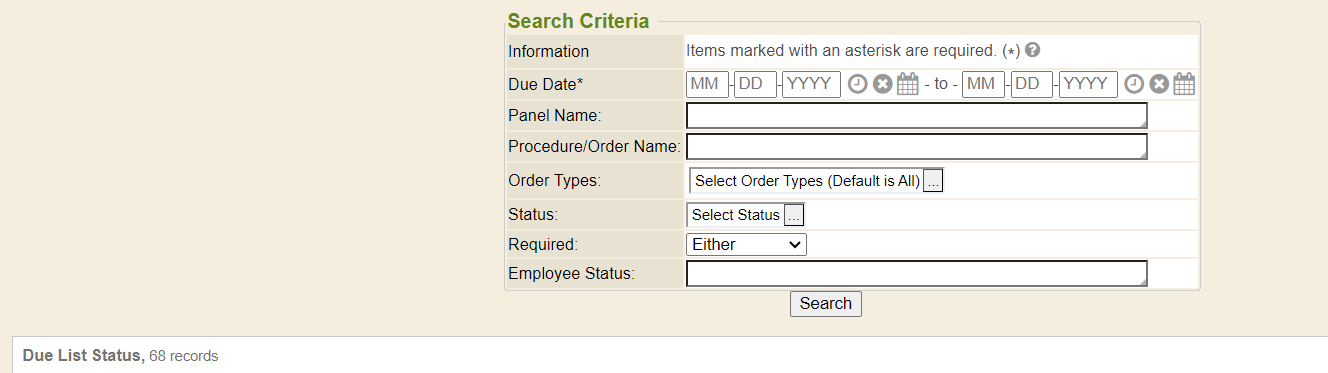Screen dimensions: 1328x373
Task: Open the Select Order Types ellipsis button
Action: click(933, 181)
